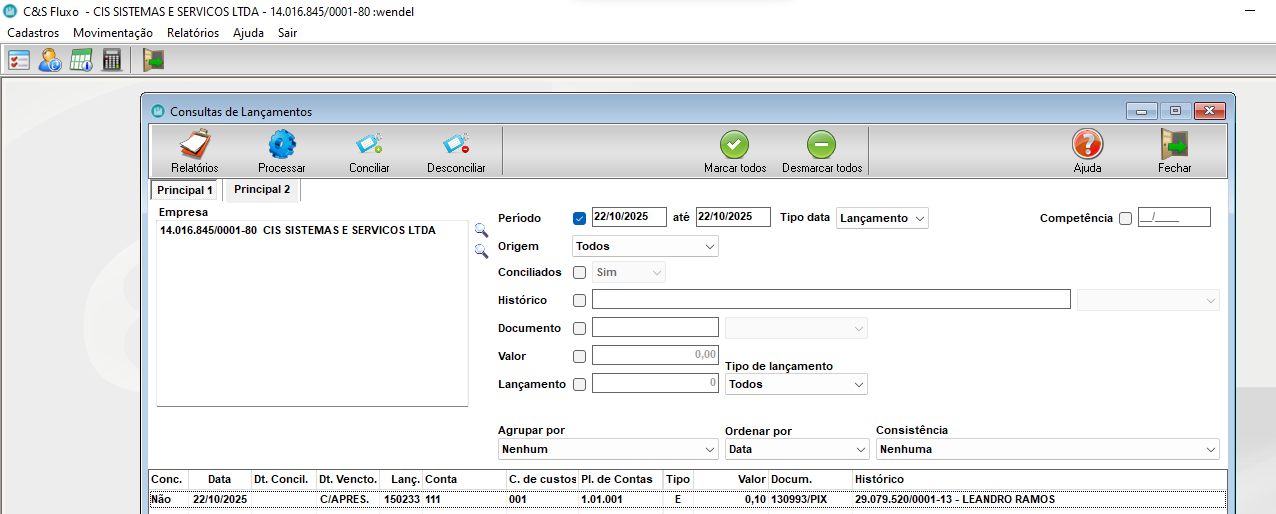Toggle the Período checkbox
Screen dimensions: 1276x514
click(x=580, y=218)
